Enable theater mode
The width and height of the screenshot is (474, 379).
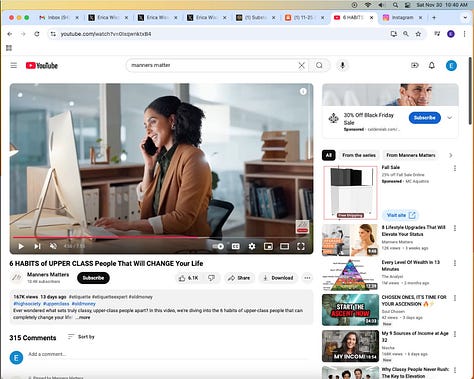(284, 246)
